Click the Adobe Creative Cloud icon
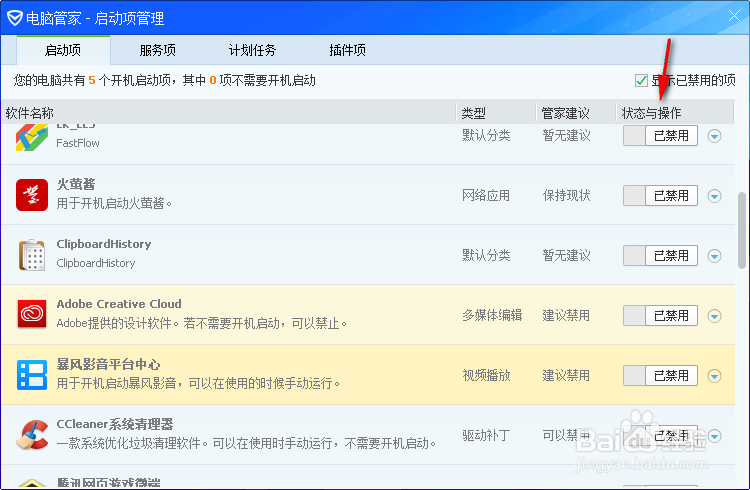750x490 pixels. tap(32, 314)
